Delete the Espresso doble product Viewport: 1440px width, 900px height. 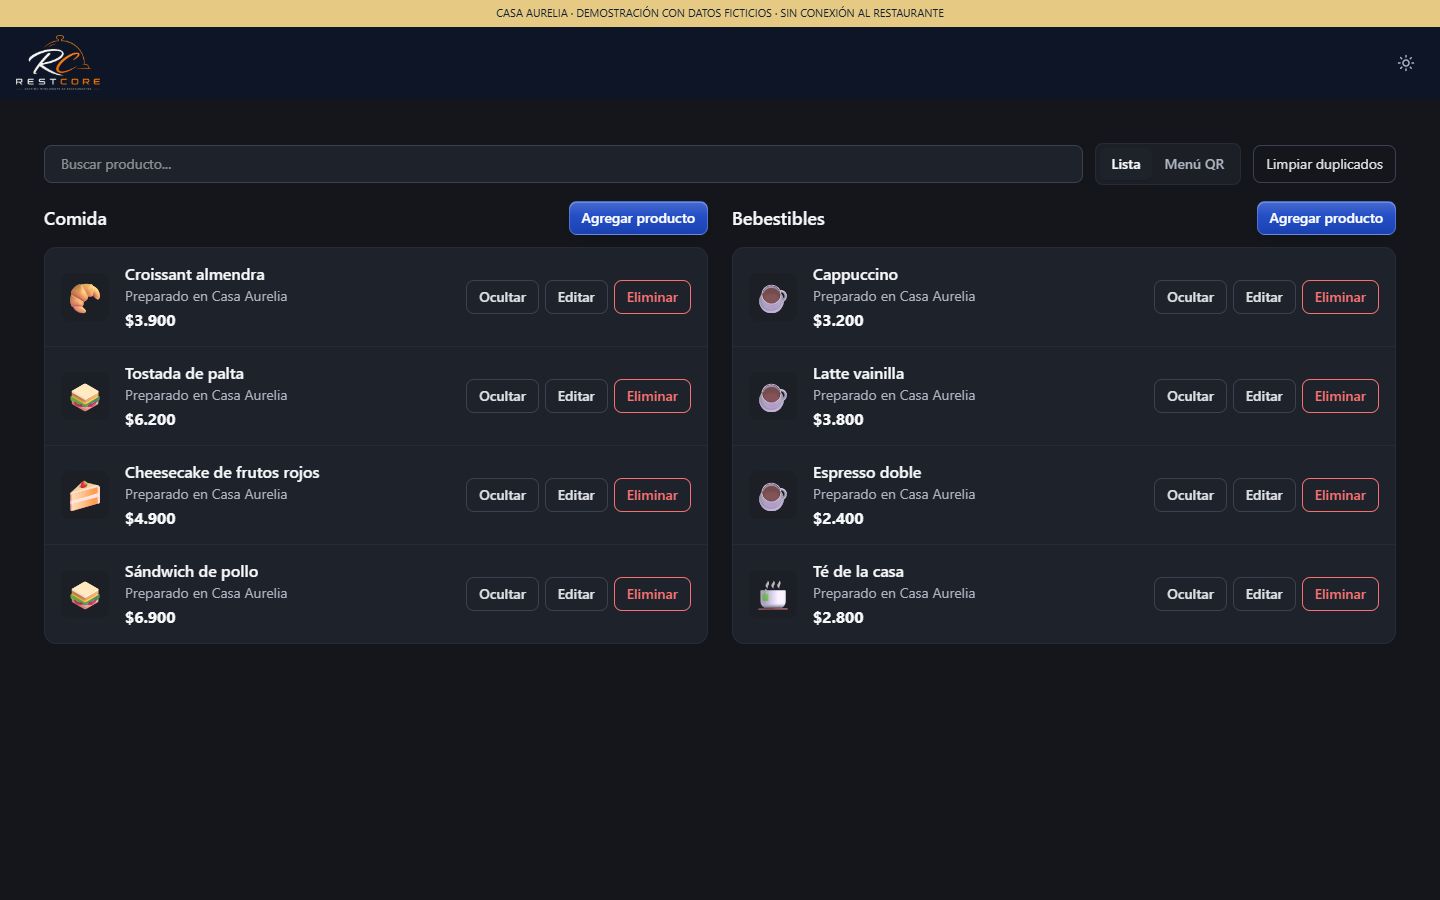click(1340, 495)
